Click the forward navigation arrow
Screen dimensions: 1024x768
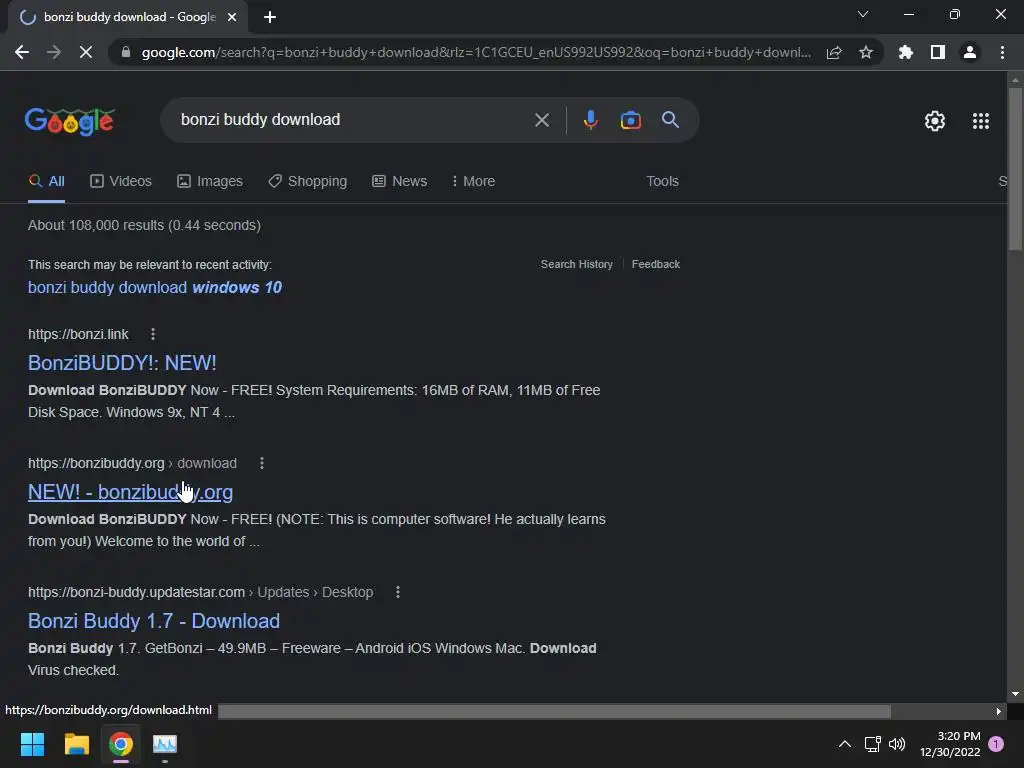coord(54,52)
